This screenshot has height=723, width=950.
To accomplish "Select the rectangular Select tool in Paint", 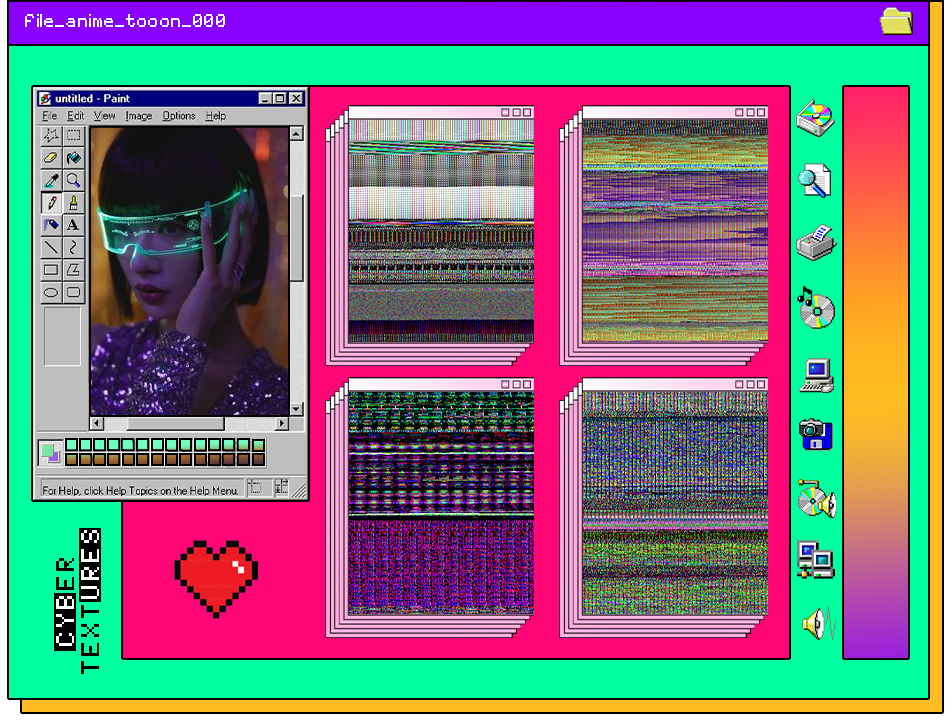I will pyautogui.click(x=73, y=135).
